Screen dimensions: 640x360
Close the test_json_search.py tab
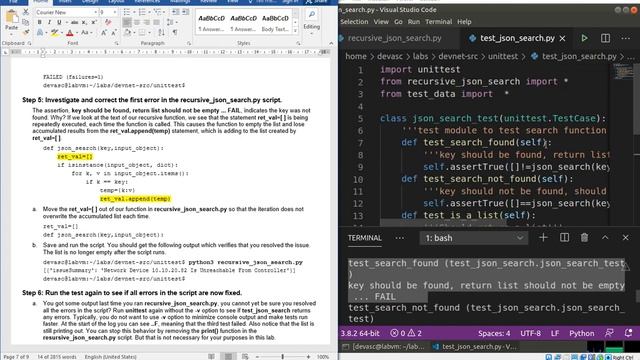(x=562, y=38)
